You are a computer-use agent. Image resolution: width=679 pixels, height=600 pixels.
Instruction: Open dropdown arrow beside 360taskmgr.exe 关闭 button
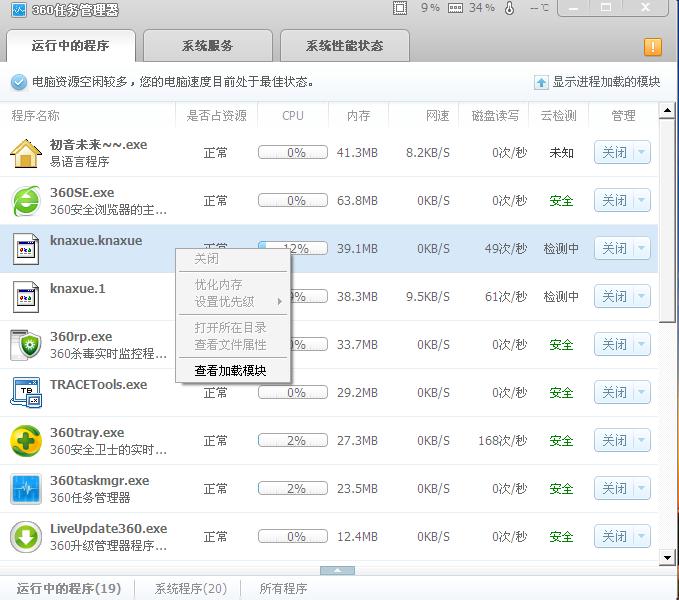[x=642, y=489]
